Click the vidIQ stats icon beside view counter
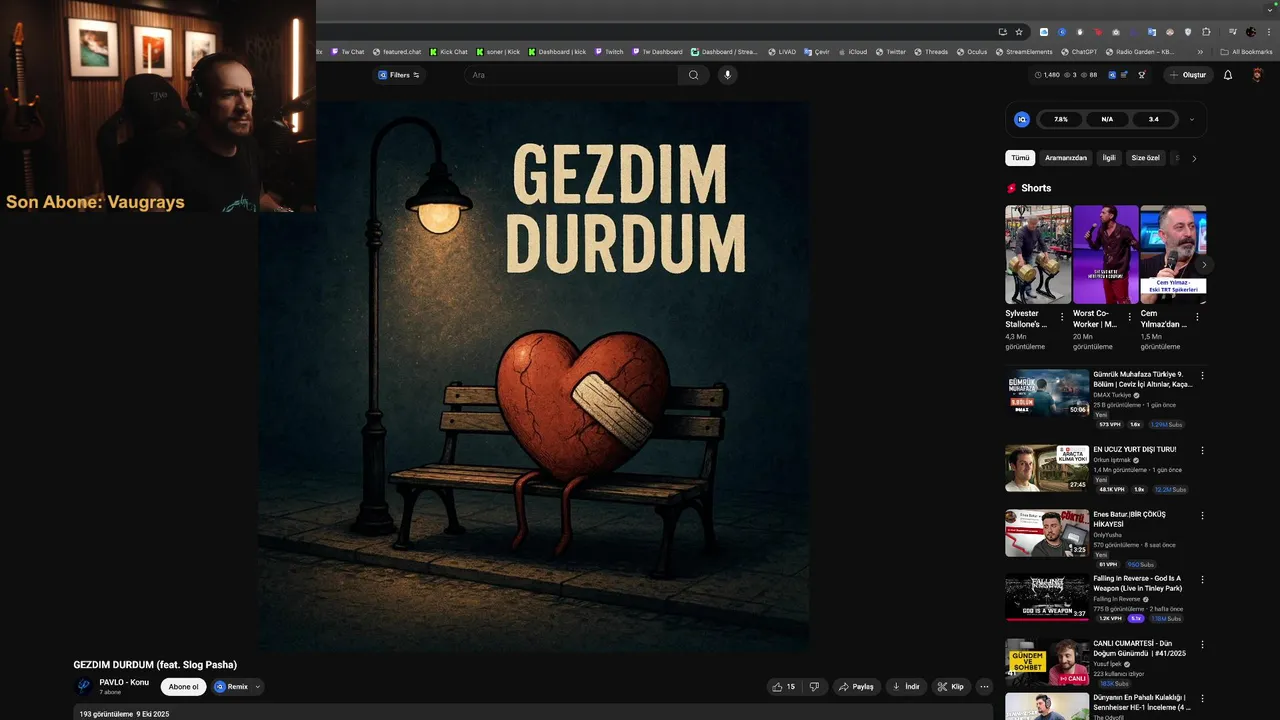The height and width of the screenshot is (720, 1280). pos(1112,75)
